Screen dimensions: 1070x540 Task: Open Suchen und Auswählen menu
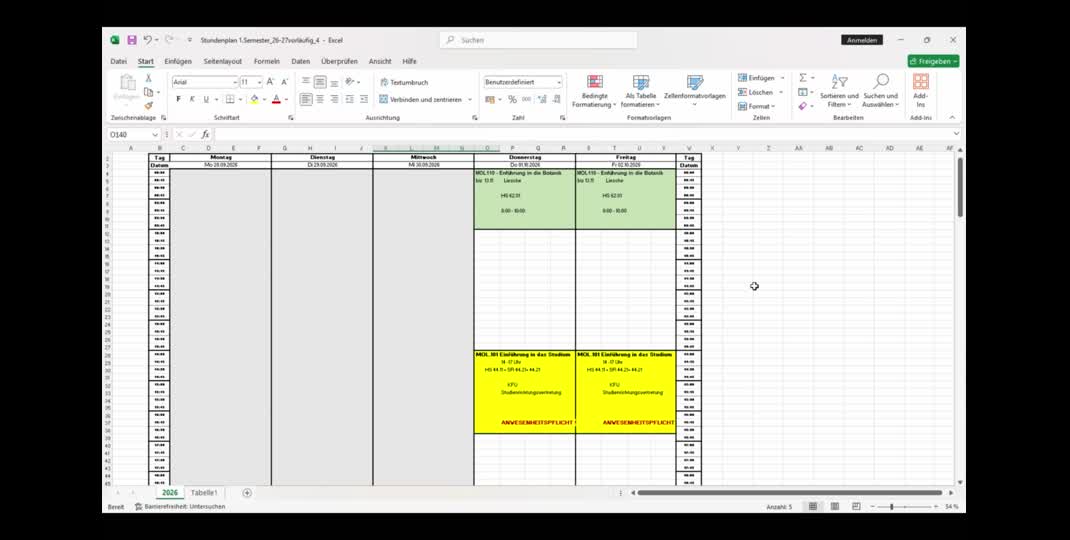[881, 91]
